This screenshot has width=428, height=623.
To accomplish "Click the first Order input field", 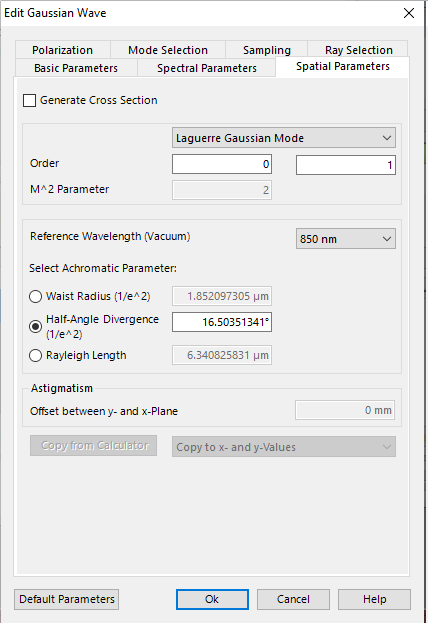I will coord(222,164).
